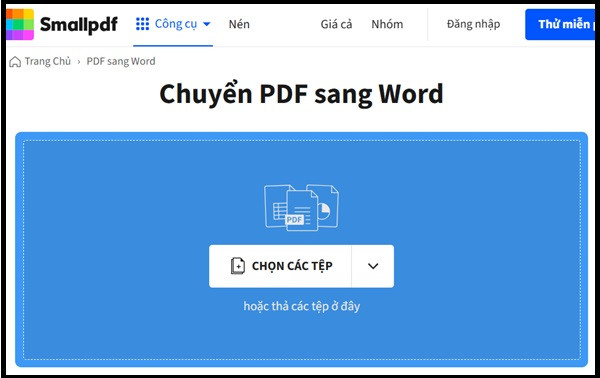Open the Nén compress menu item

pyautogui.click(x=239, y=24)
